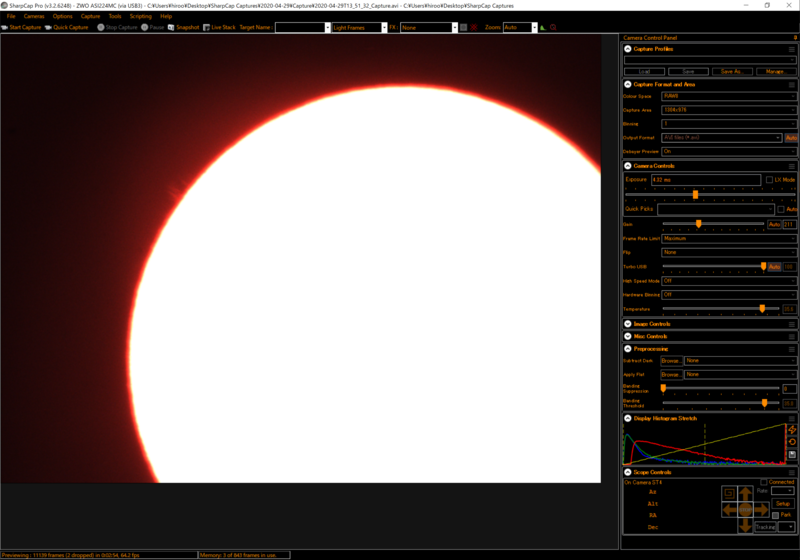Click the green histogram icon in the toolbar
Screen dimensions: 800x560
tap(543, 28)
